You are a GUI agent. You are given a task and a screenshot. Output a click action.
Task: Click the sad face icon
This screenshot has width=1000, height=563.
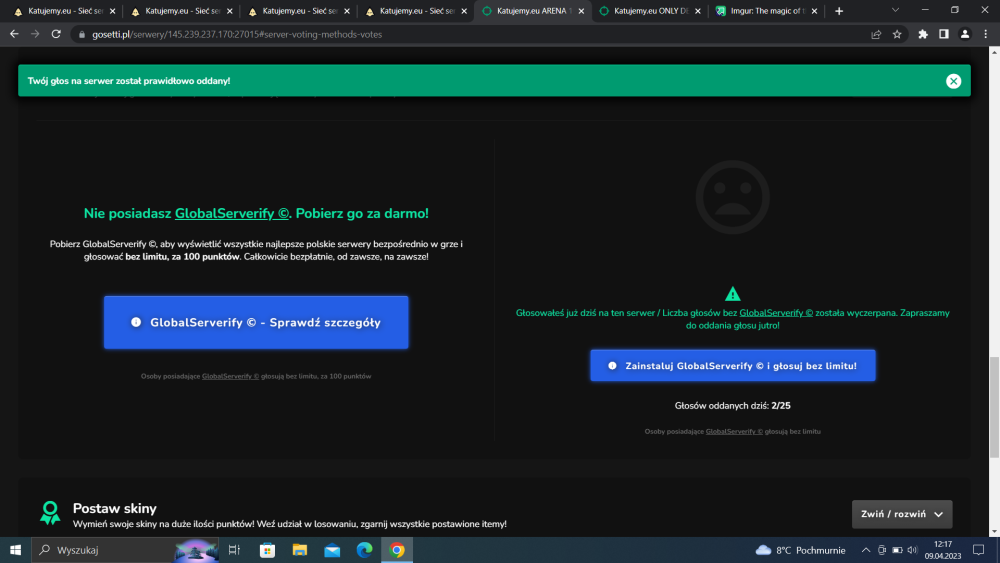(x=732, y=197)
